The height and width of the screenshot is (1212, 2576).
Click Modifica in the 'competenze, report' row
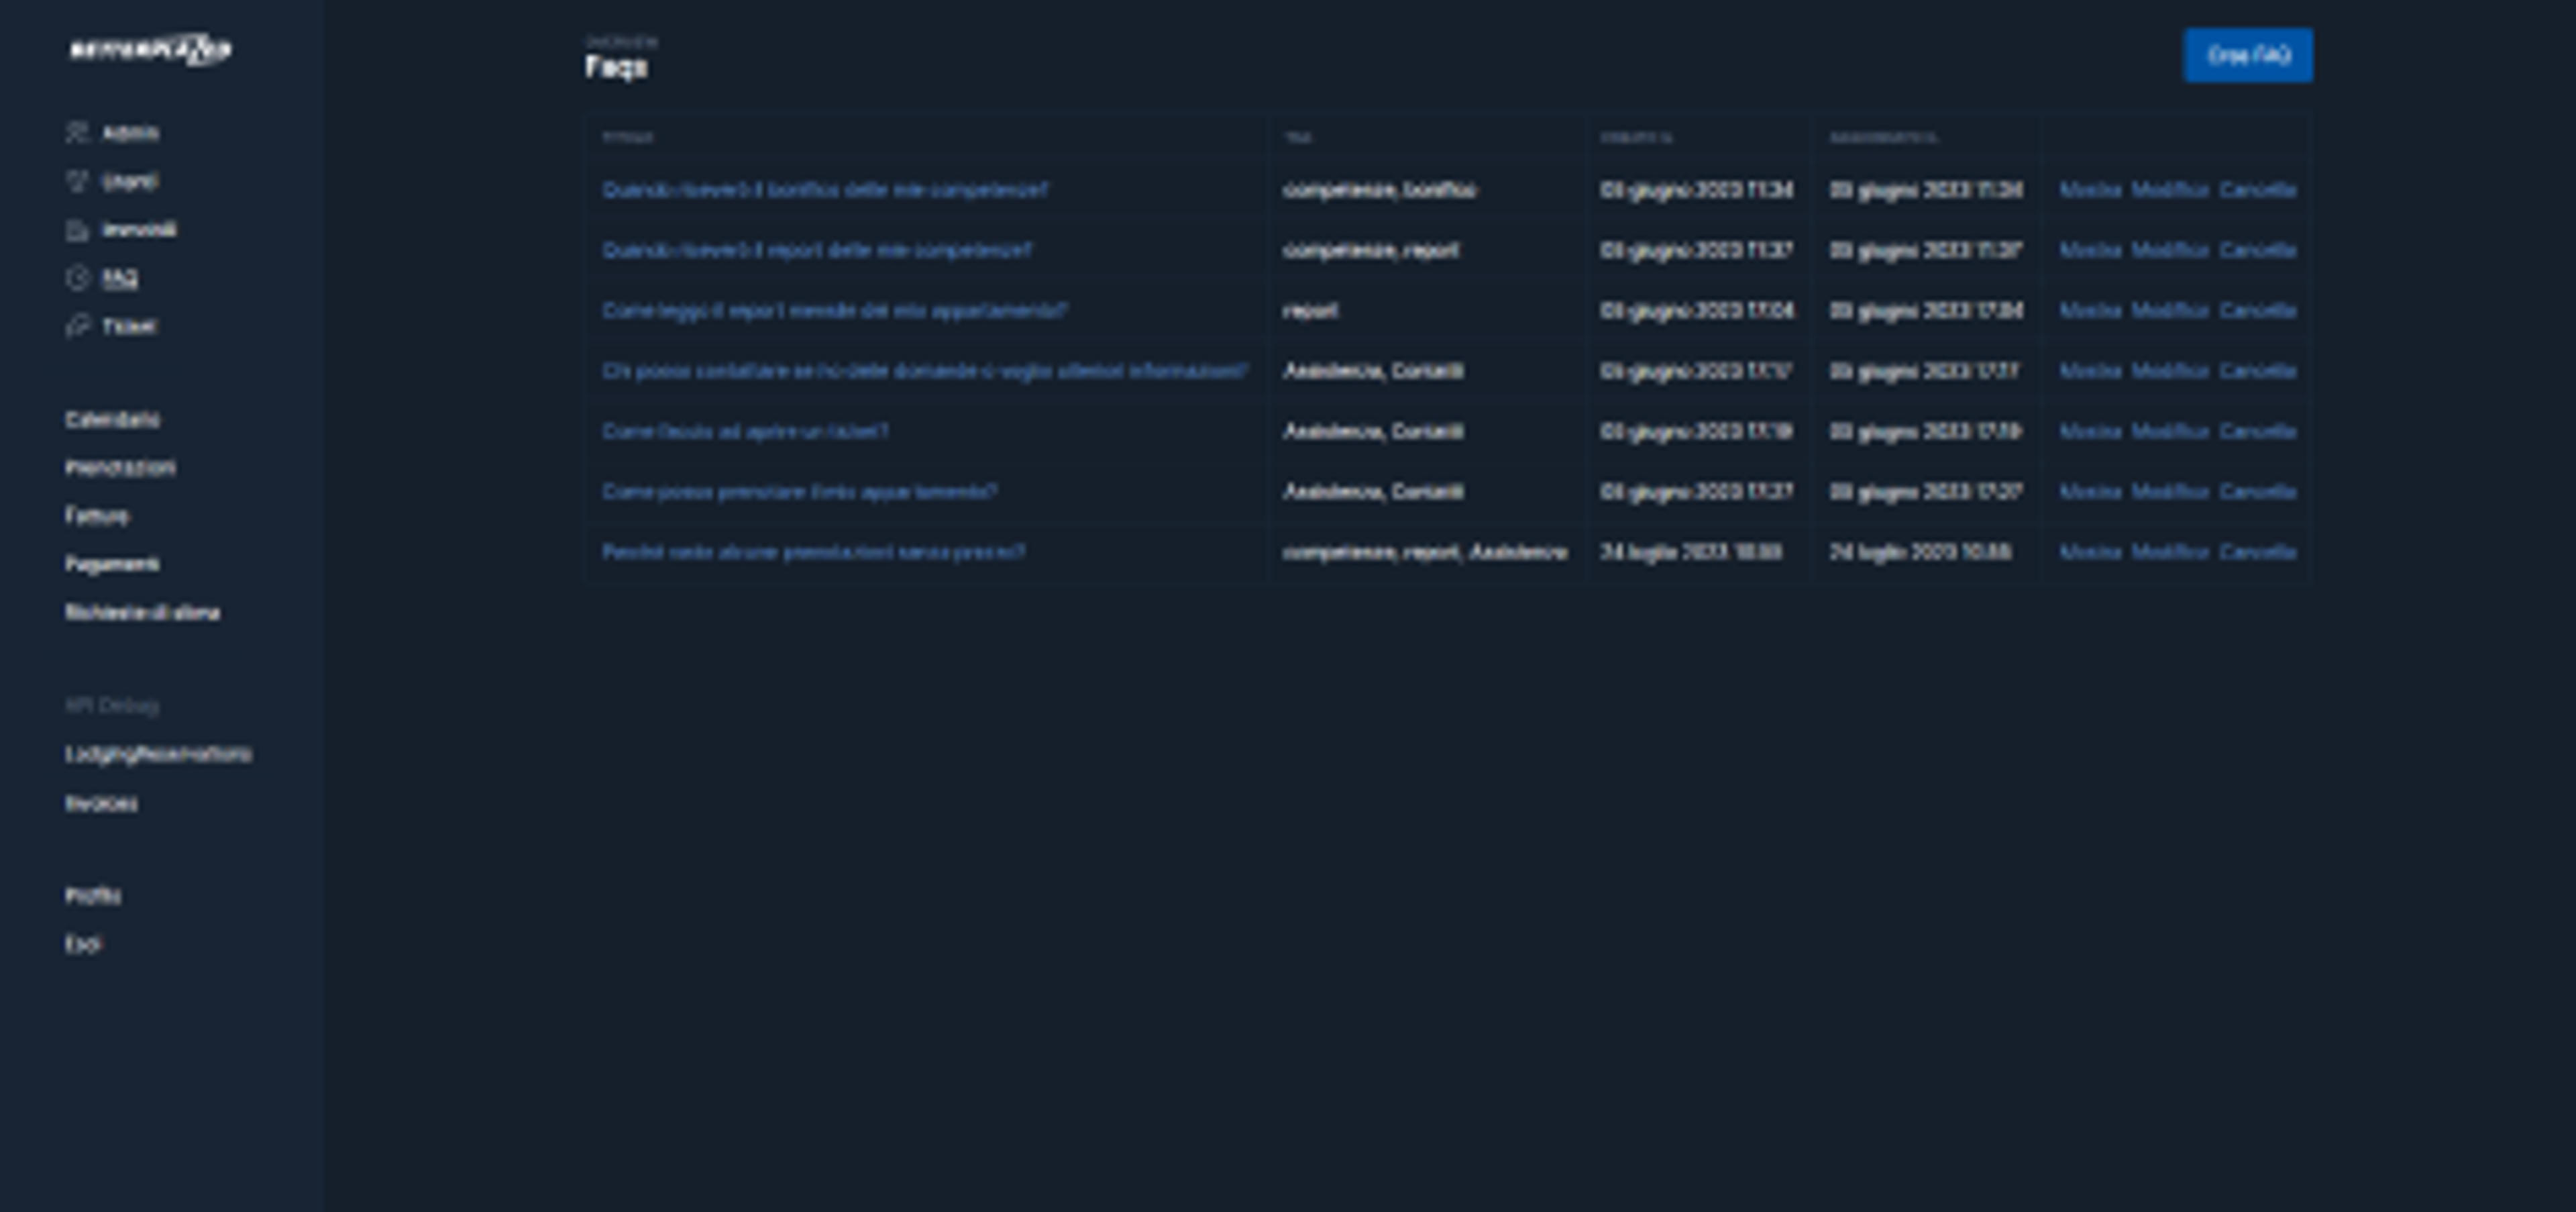click(x=2170, y=250)
